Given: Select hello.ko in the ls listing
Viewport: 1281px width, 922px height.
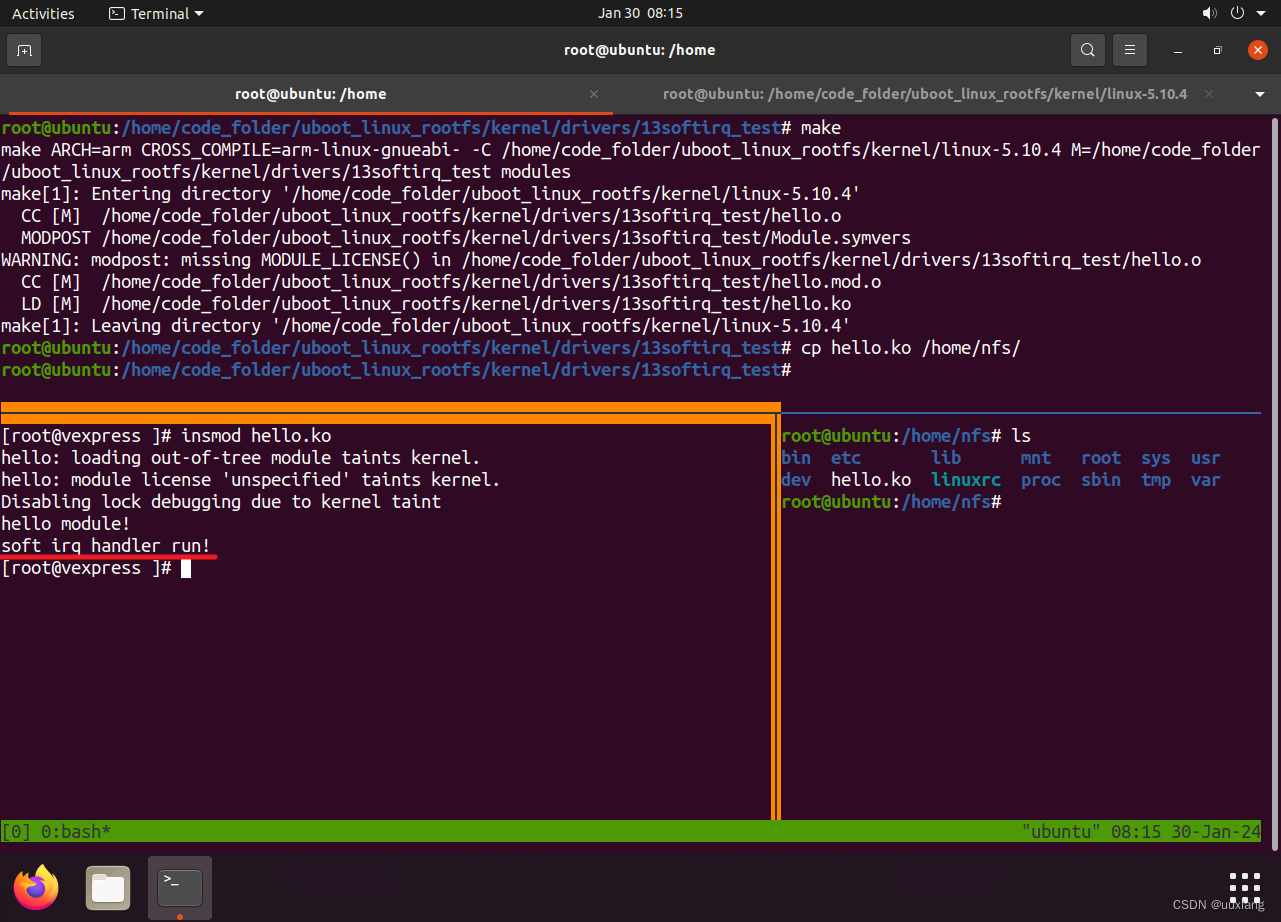Looking at the screenshot, I should click(x=871, y=479).
